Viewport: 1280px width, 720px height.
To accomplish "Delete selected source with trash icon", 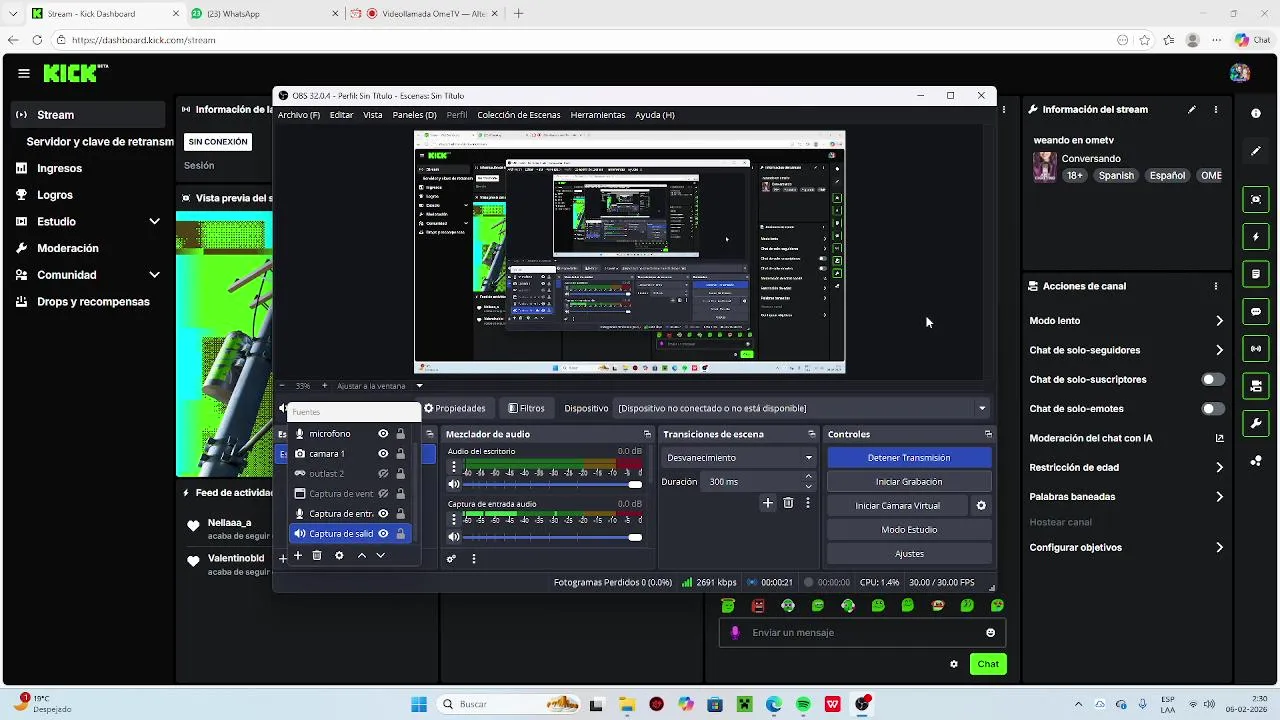I will point(317,556).
